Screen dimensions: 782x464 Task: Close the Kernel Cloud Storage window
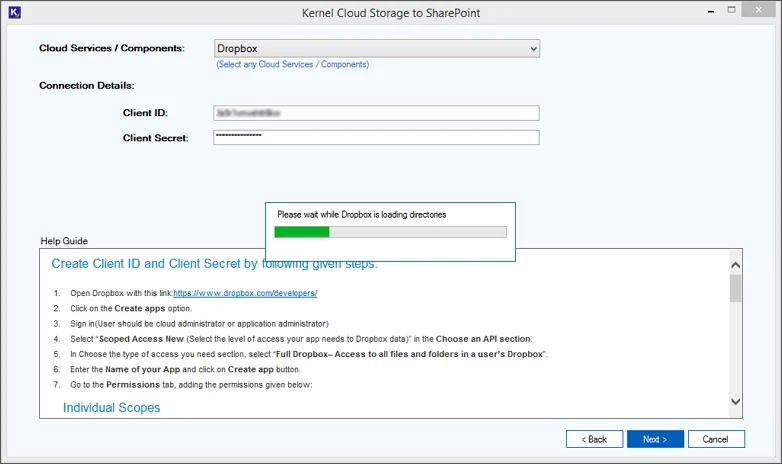coord(759,10)
